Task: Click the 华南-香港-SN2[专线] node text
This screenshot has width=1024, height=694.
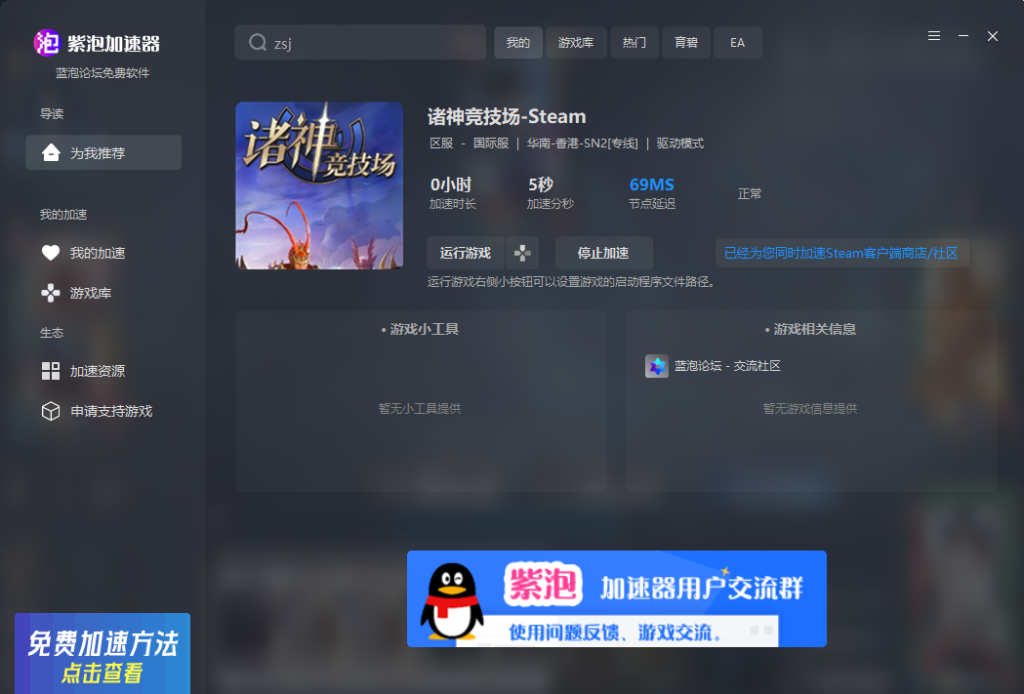Action: 583,143
